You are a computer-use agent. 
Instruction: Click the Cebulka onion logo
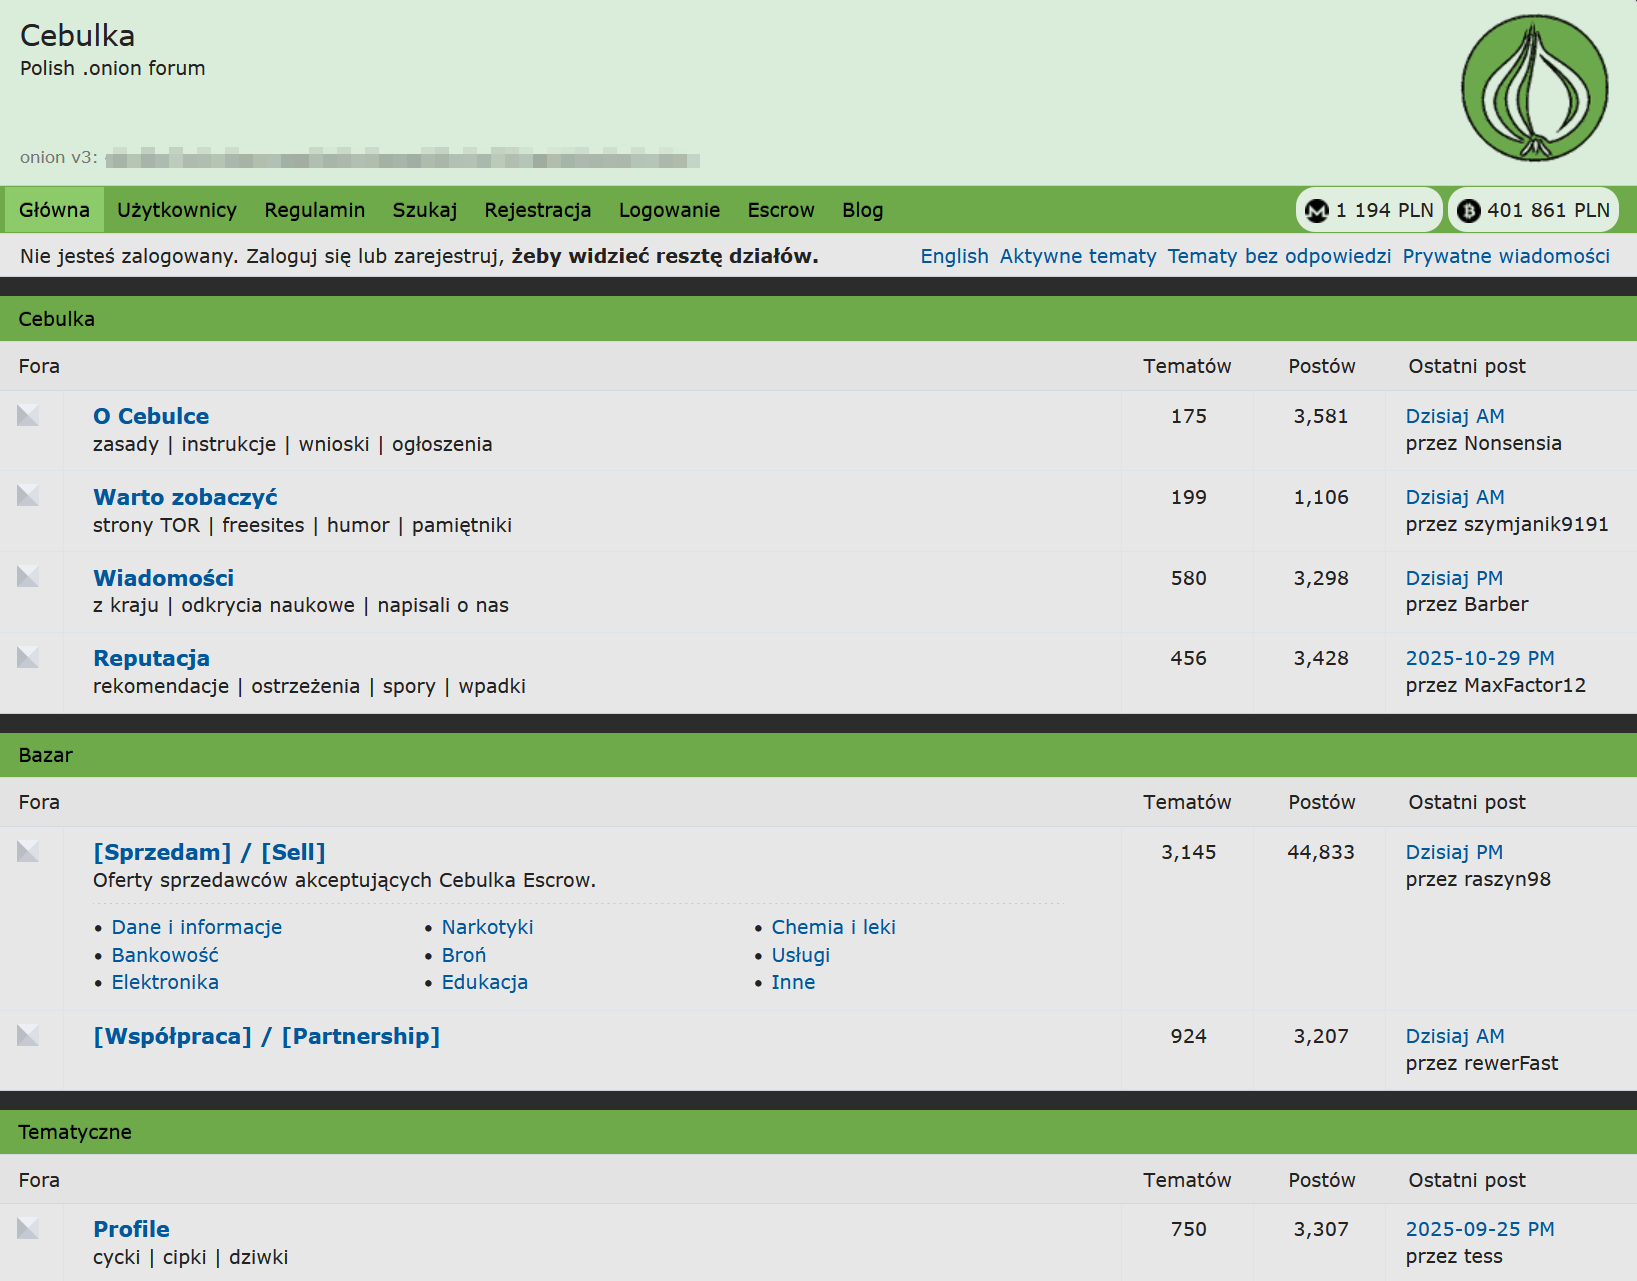click(x=1534, y=88)
